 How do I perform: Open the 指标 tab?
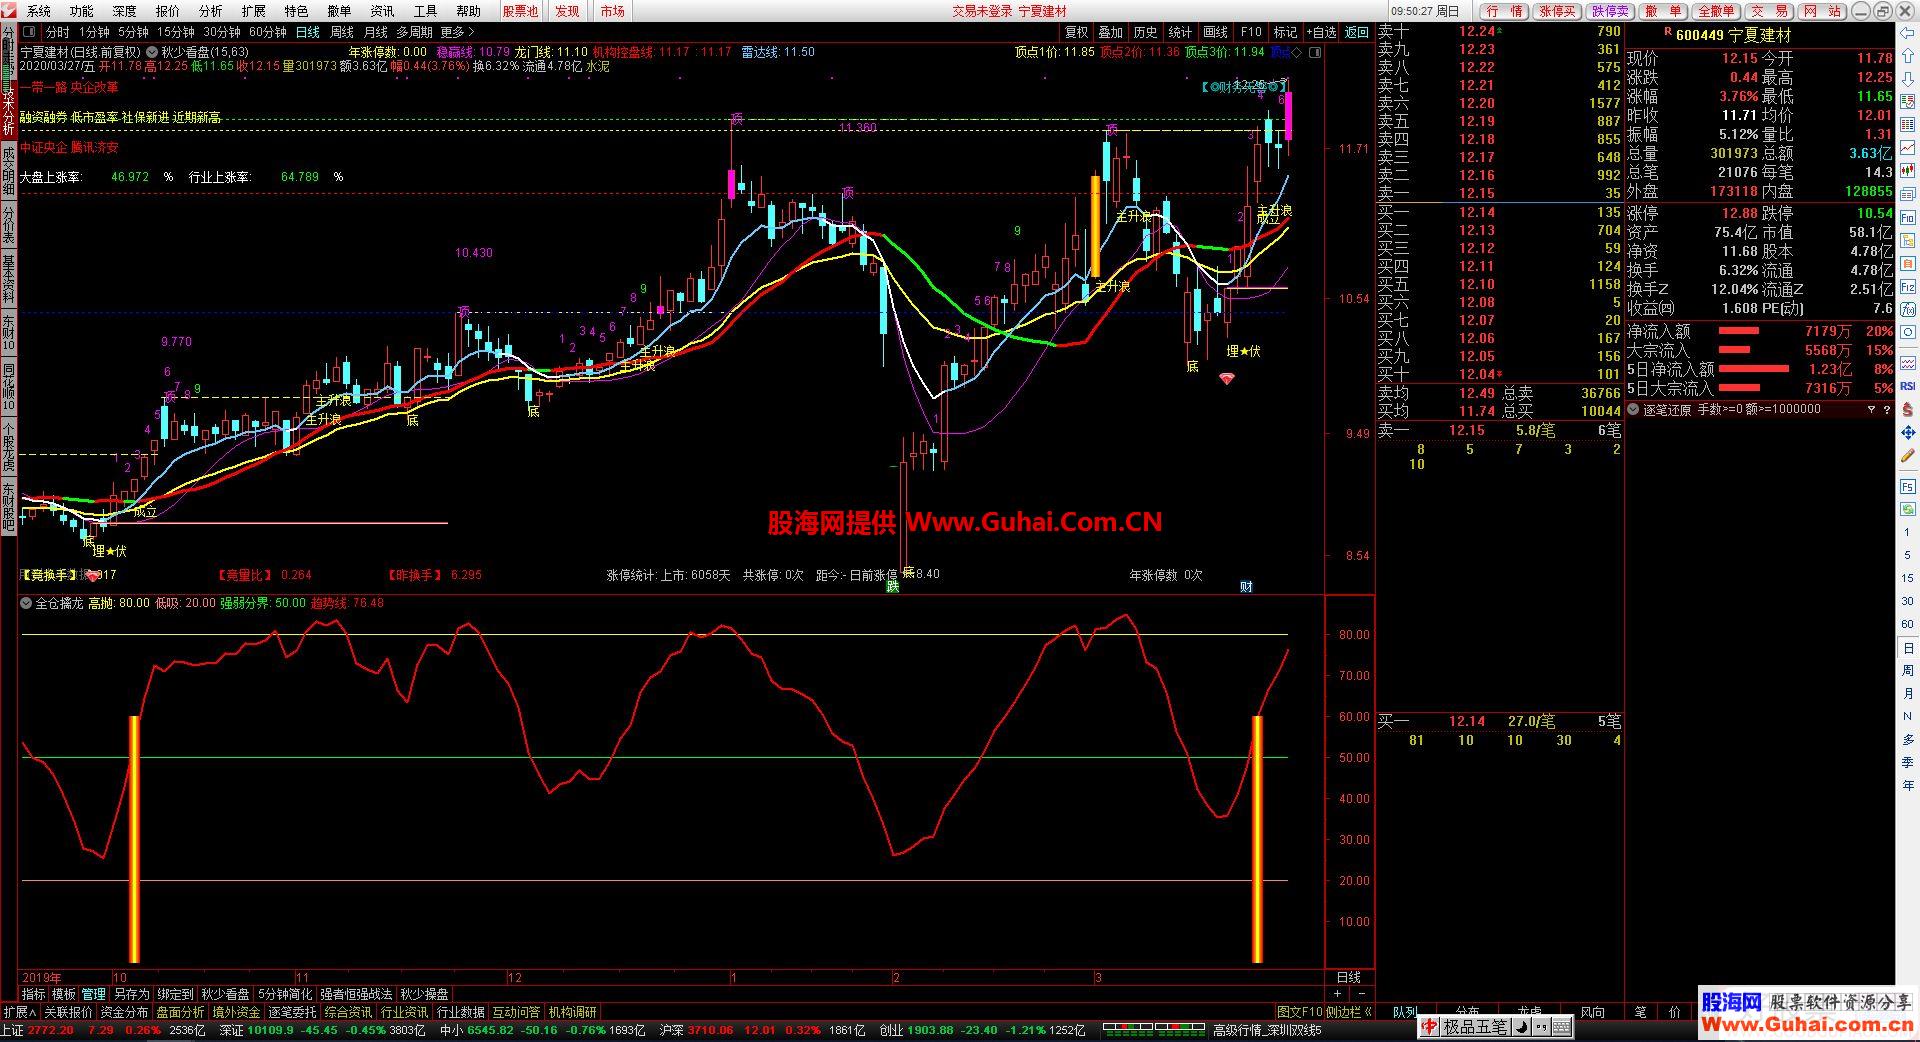pos(33,994)
